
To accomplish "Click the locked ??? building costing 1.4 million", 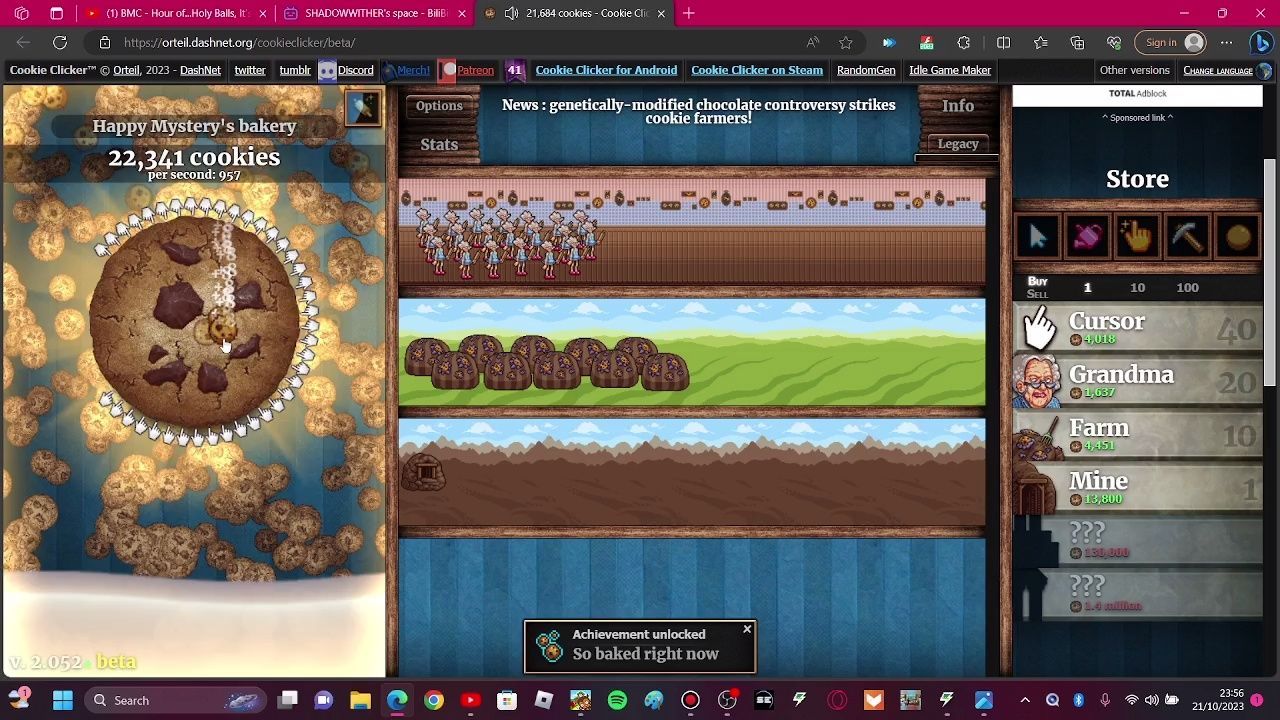I will coord(1137,595).
